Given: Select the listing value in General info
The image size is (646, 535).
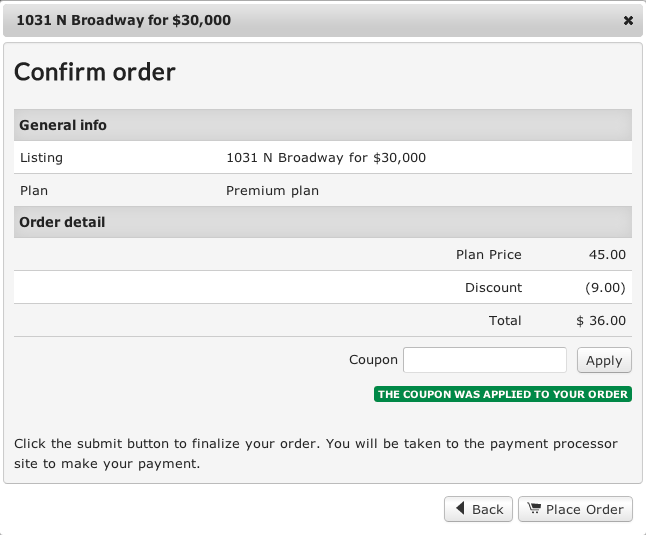Looking at the screenshot, I should (326, 157).
